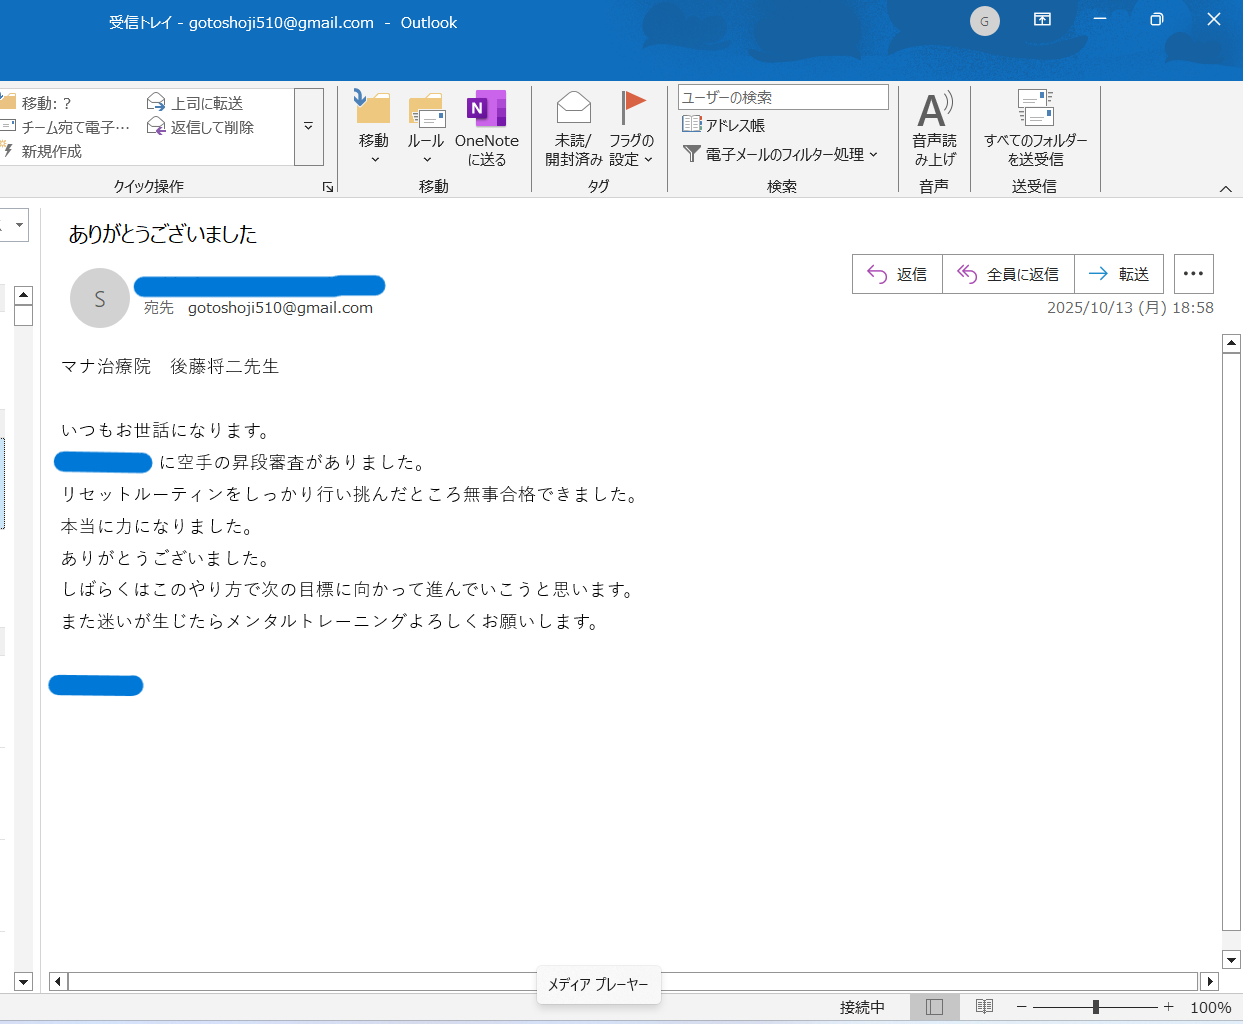Viewport: 1243px width, 1024px height.
Task: Click the フラグの設定 red flag icon
Action: coord(632,108)
